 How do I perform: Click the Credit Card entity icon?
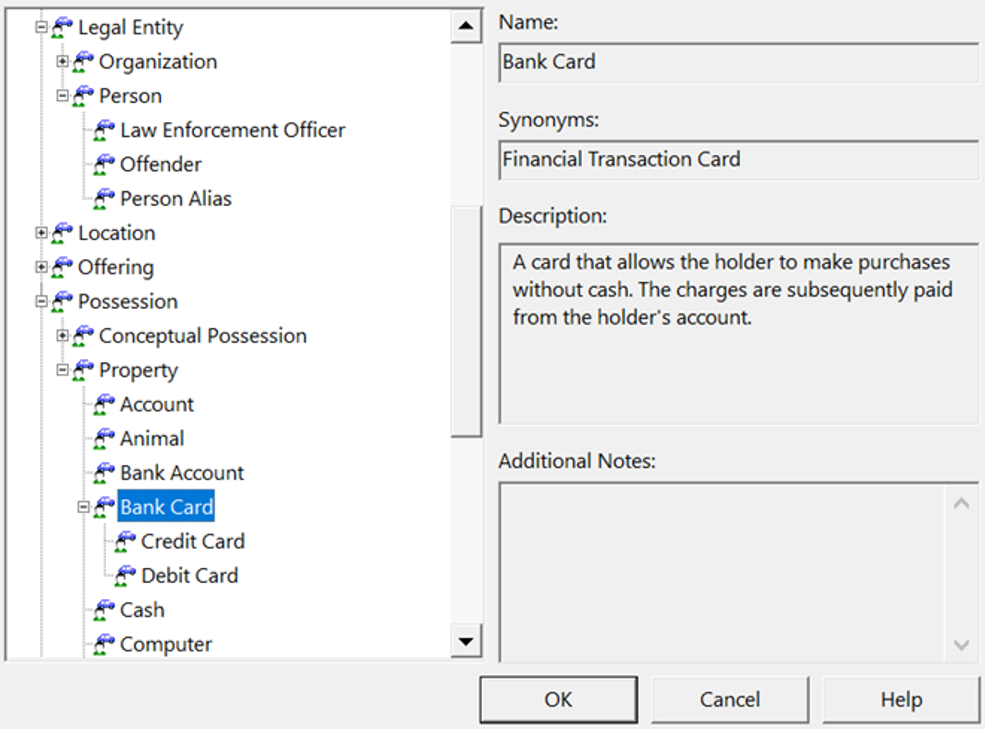click(125, 542)
